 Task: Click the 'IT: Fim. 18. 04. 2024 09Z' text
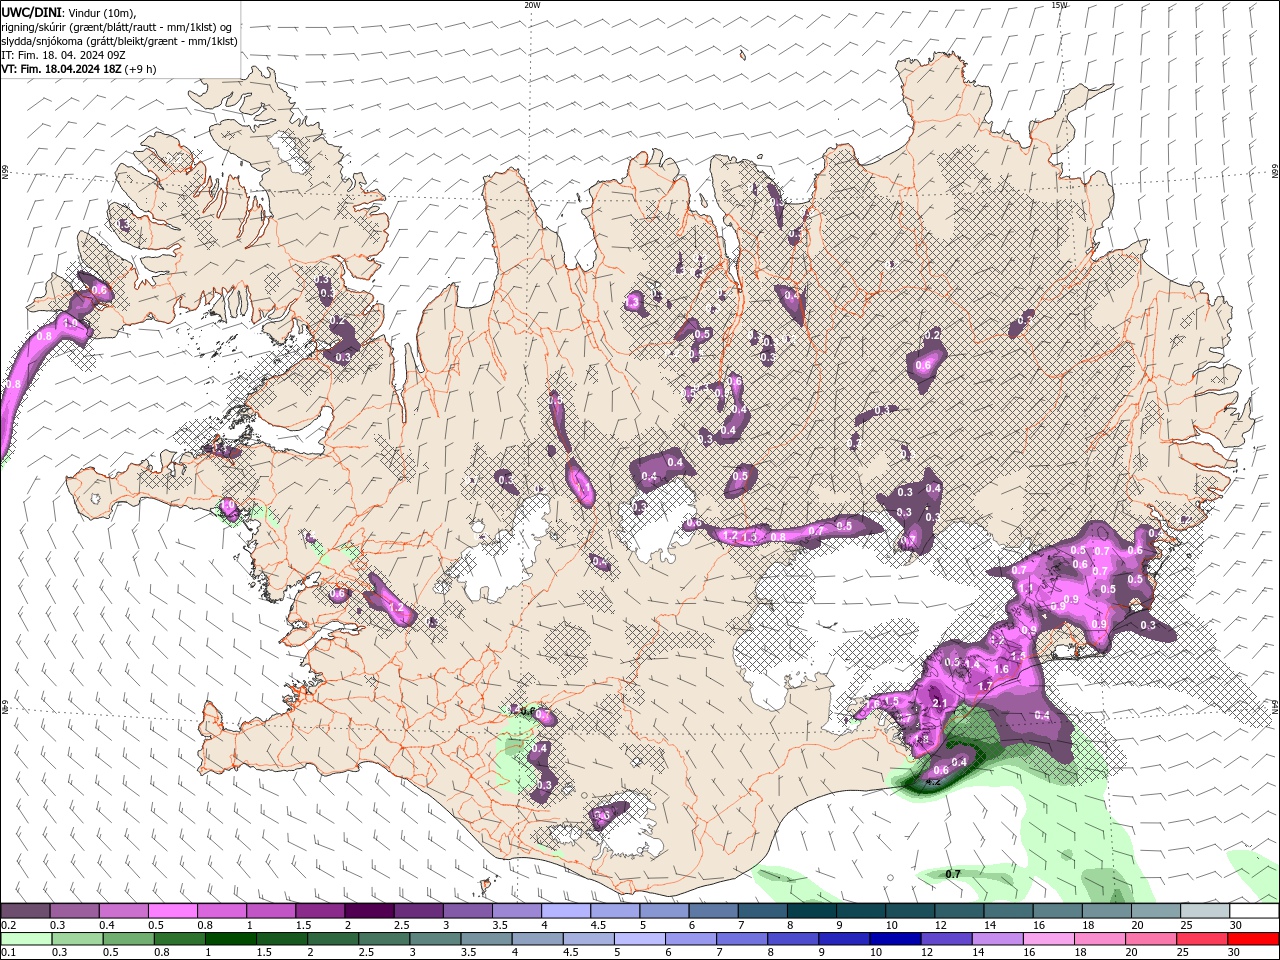click(62, 55)
